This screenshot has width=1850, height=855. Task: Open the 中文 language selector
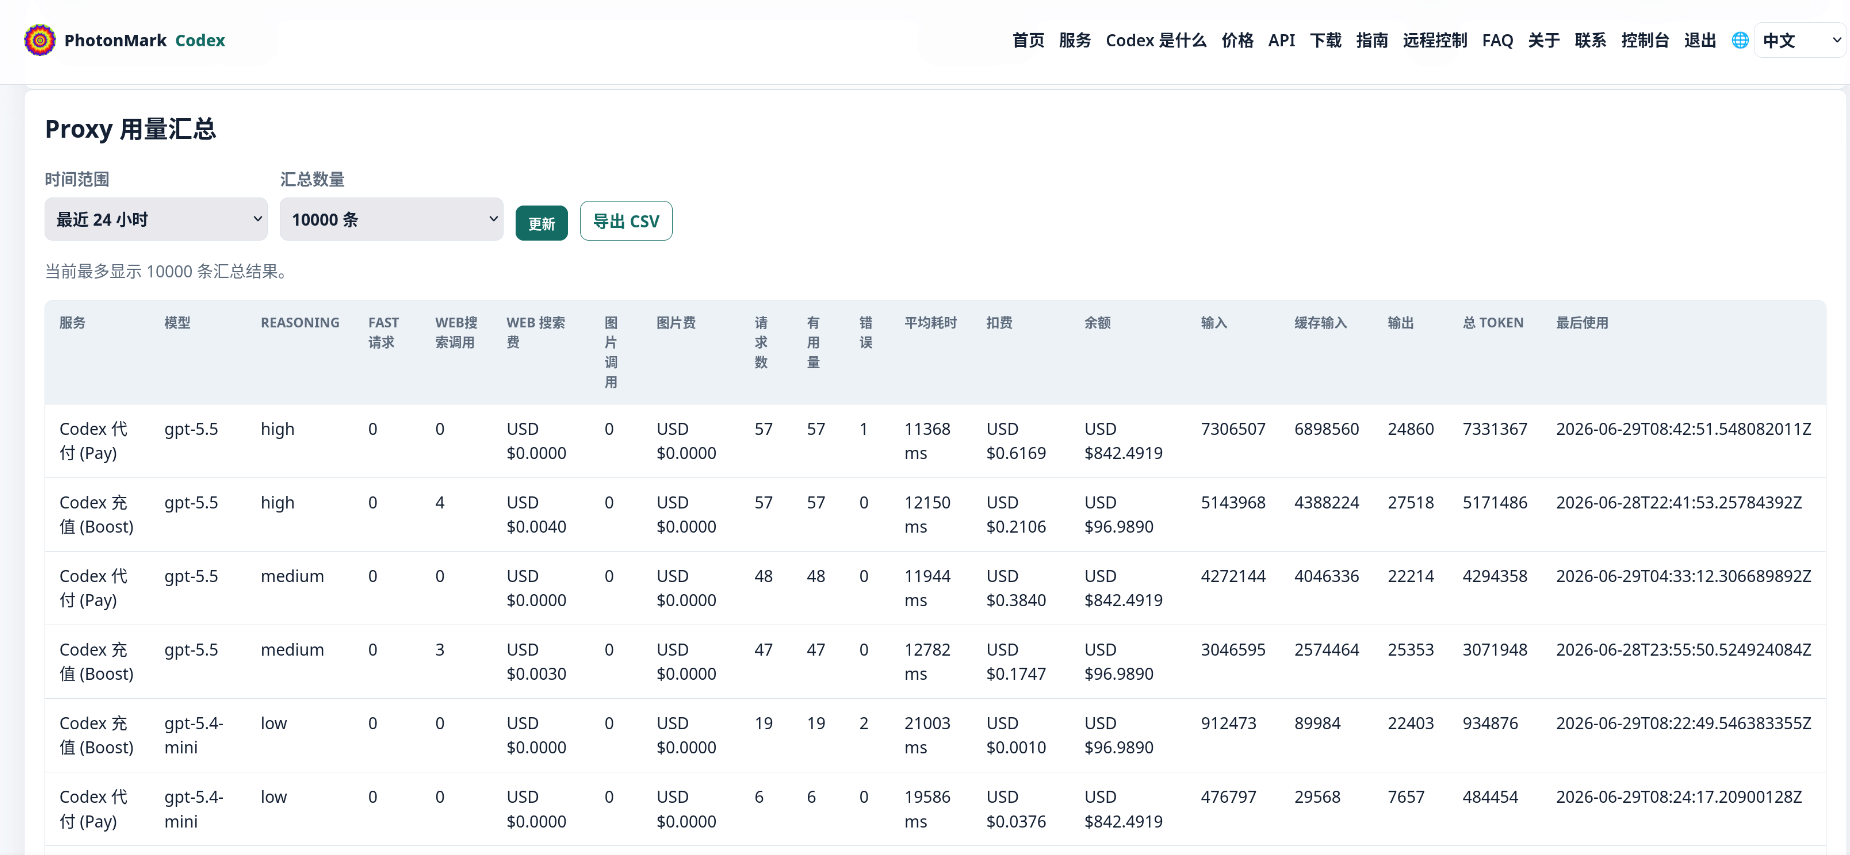click(1800, 40)
